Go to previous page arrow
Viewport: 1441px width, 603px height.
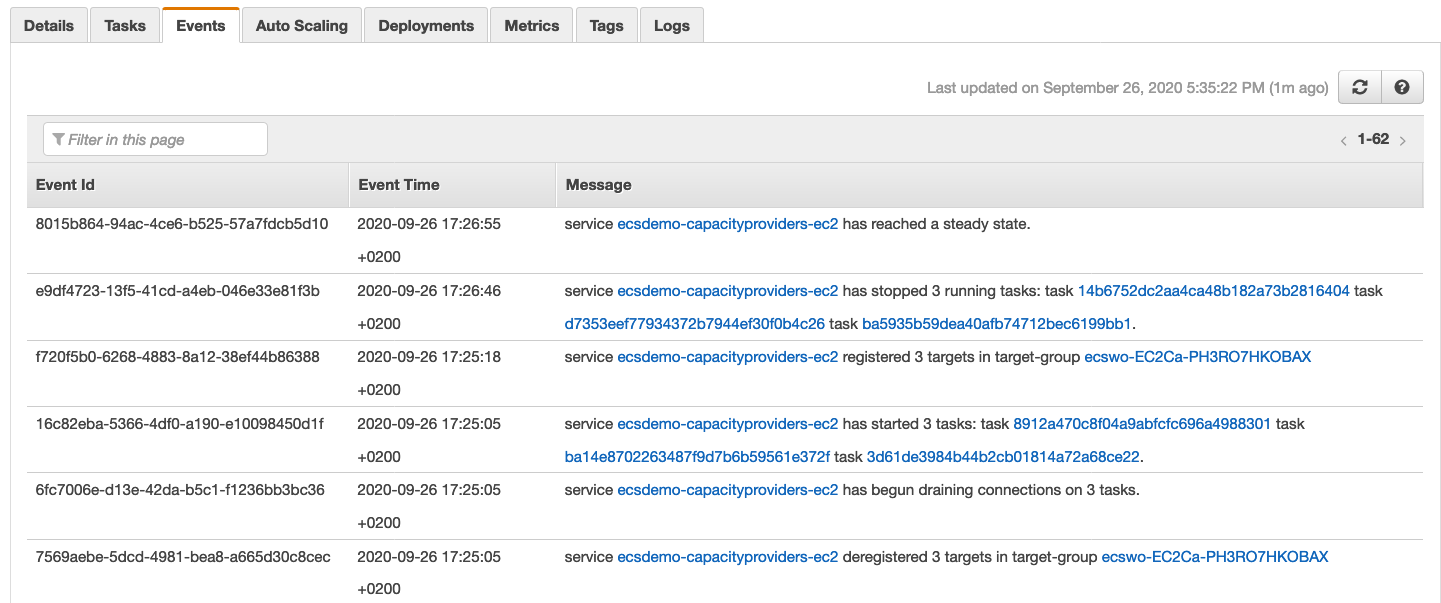coord(1343,141)
